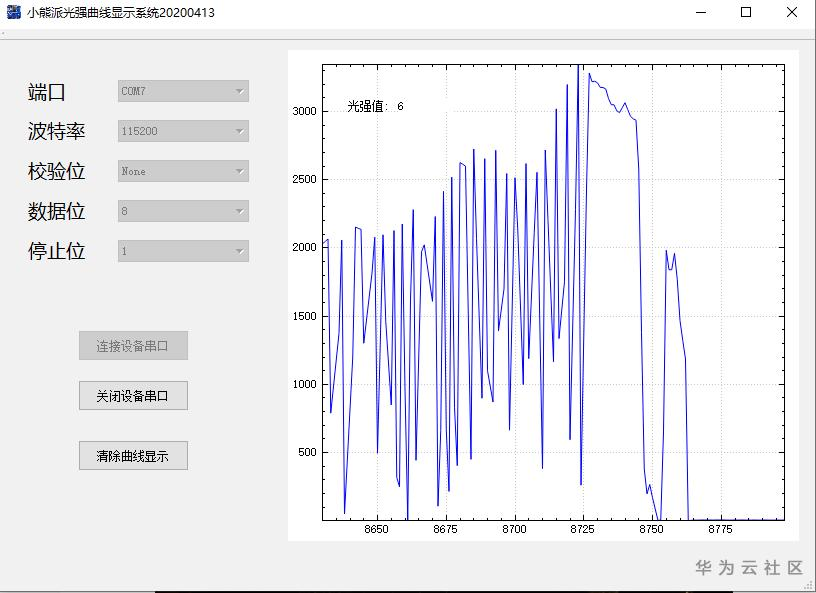The image size is (816, 593).
Task: Open the 端口 COM7 dropdown
Action: [183, 91]
